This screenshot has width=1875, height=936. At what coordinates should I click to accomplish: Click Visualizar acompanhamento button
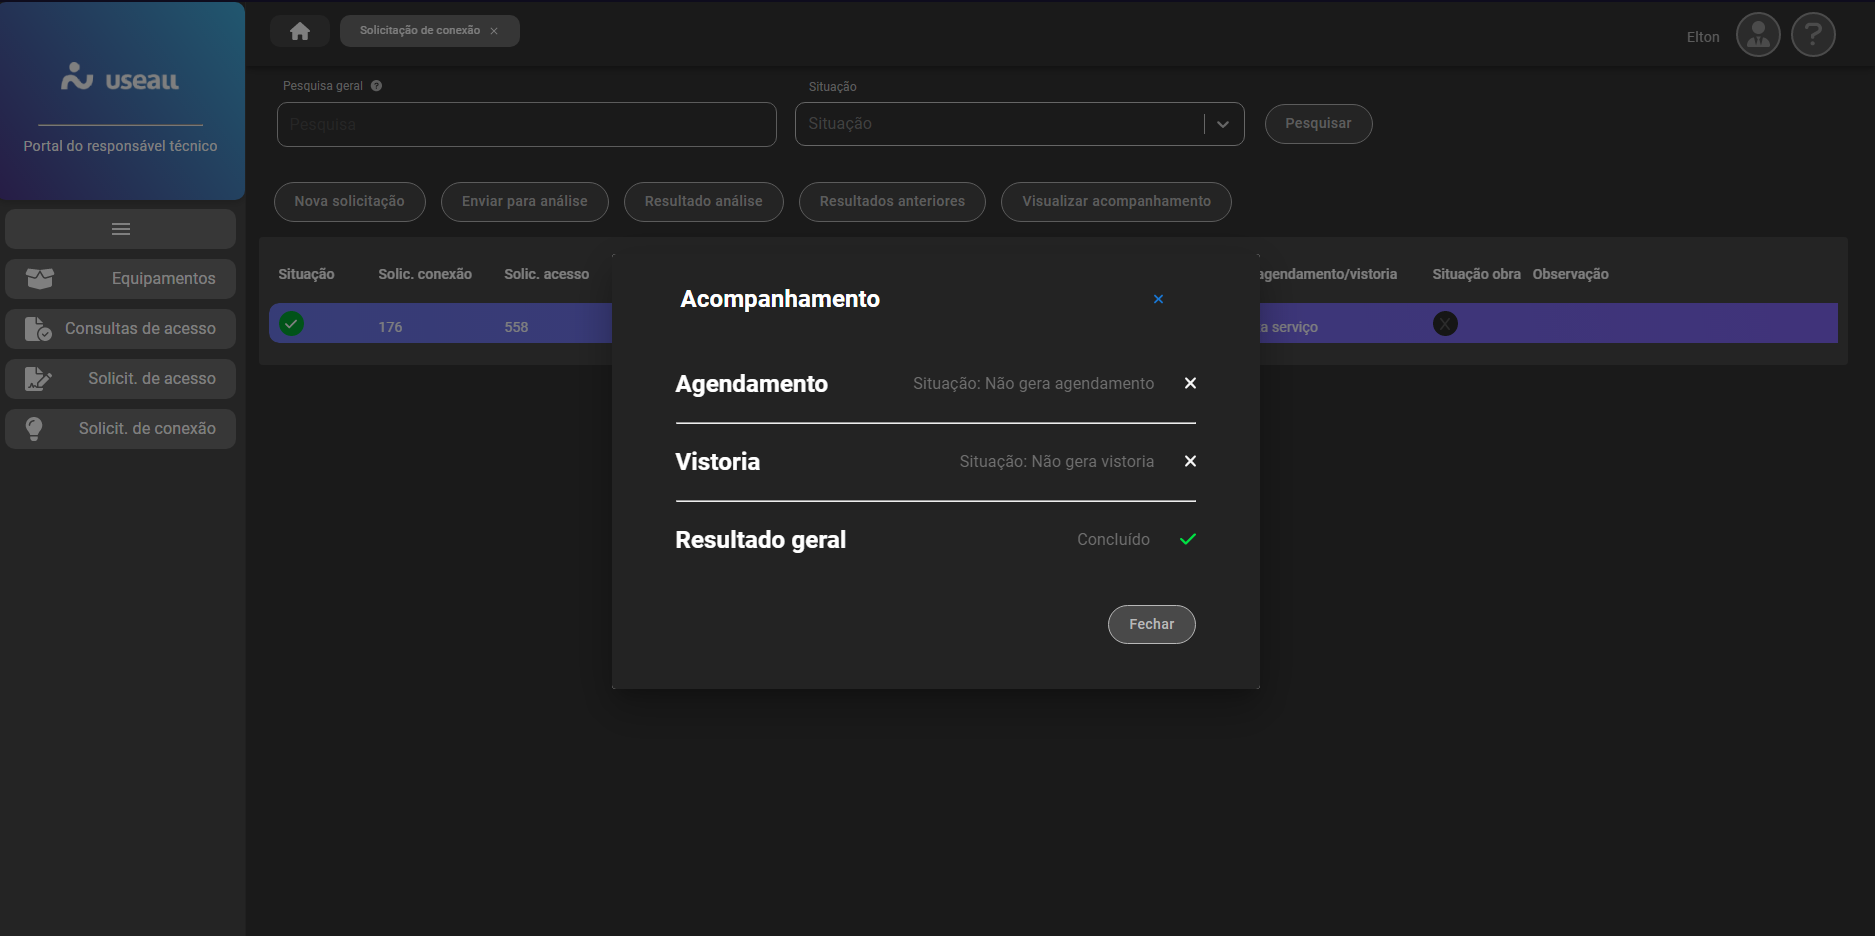pyautogui.click(x=1115, y=202)
